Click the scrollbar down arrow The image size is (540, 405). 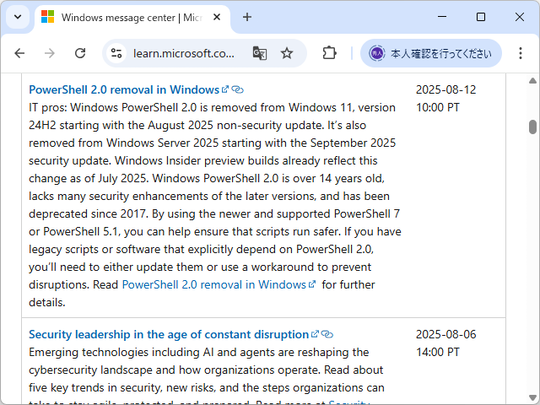[532, 398]
